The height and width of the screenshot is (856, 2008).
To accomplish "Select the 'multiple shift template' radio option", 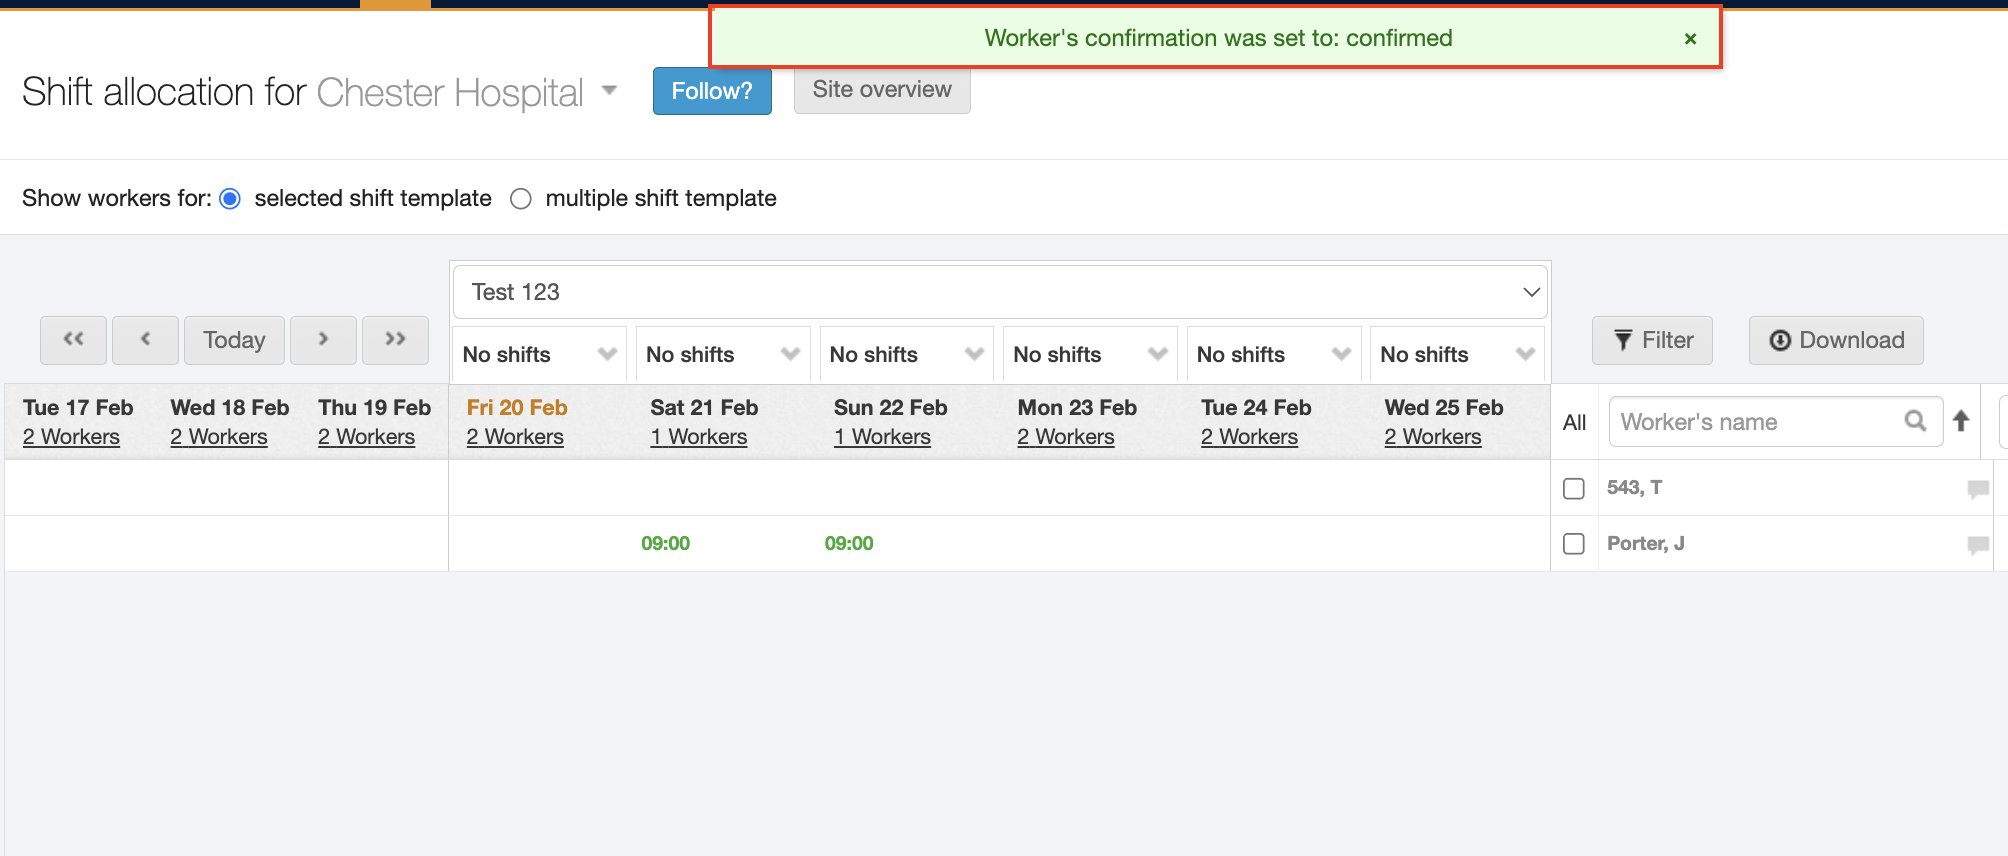I will (x=520, y=199).
